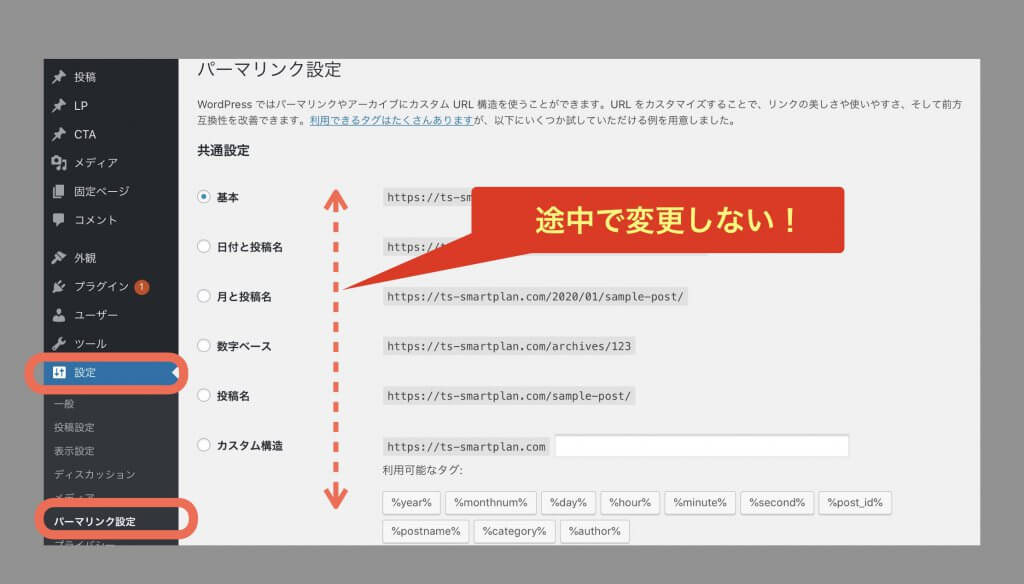Select the カスタム構造 radio button
1024x584 pixels.
coord(204,445)
